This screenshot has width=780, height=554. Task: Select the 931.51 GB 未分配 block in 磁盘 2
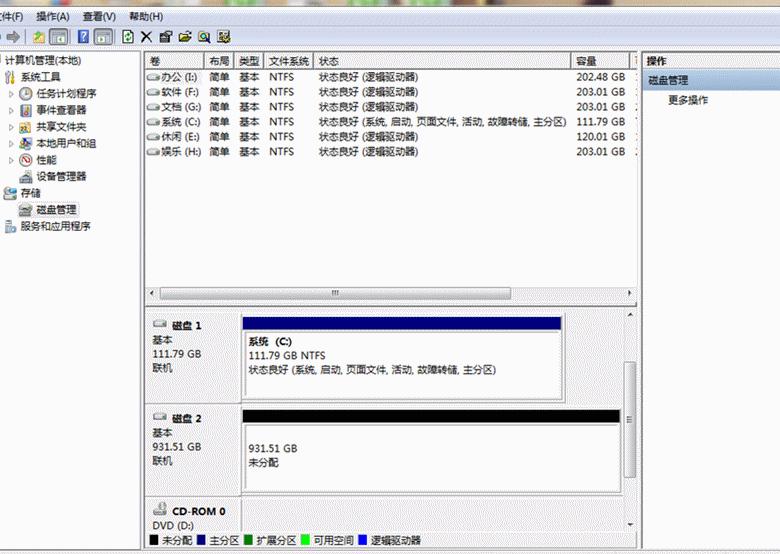click(x=431, y=451)
